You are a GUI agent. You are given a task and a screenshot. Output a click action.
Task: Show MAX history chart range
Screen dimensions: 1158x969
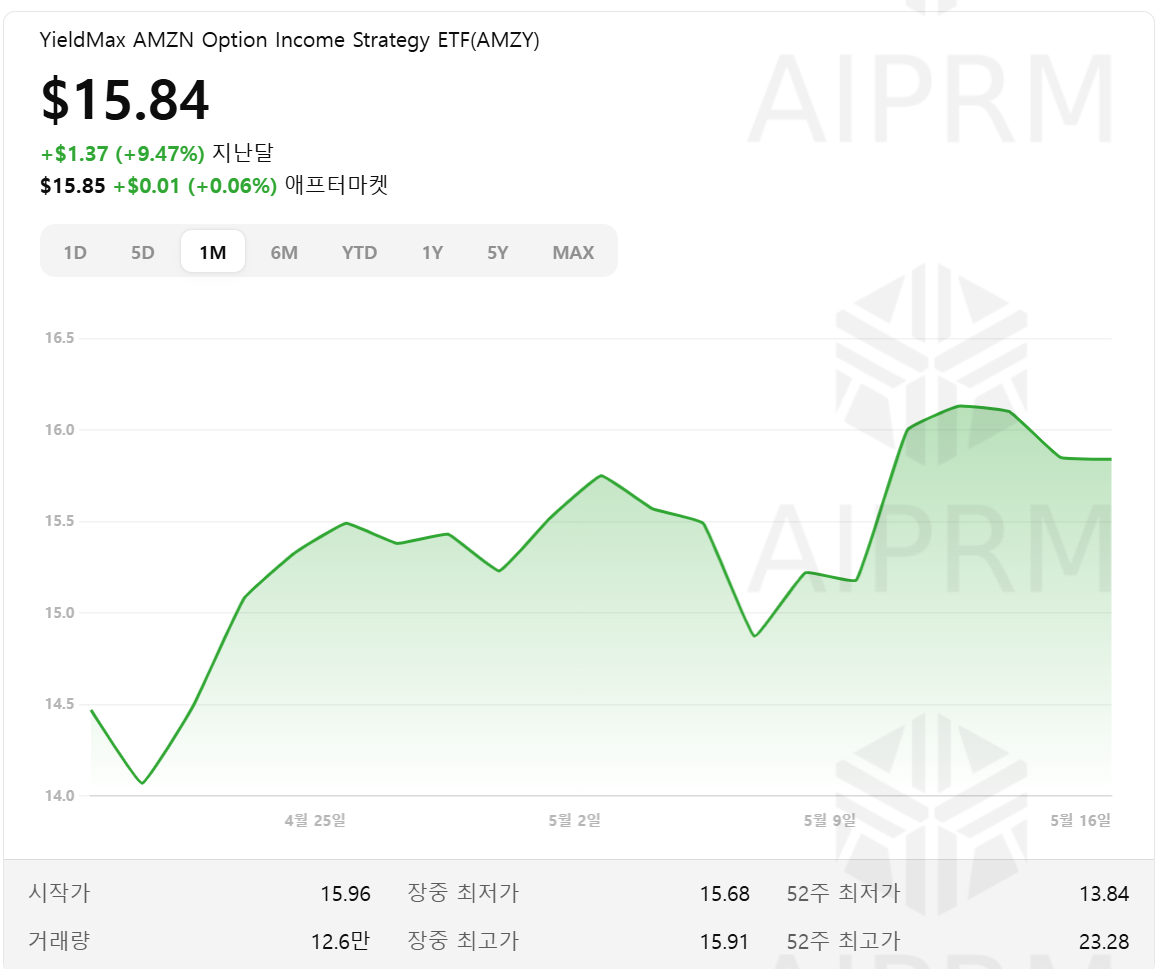tap(573, 253)
